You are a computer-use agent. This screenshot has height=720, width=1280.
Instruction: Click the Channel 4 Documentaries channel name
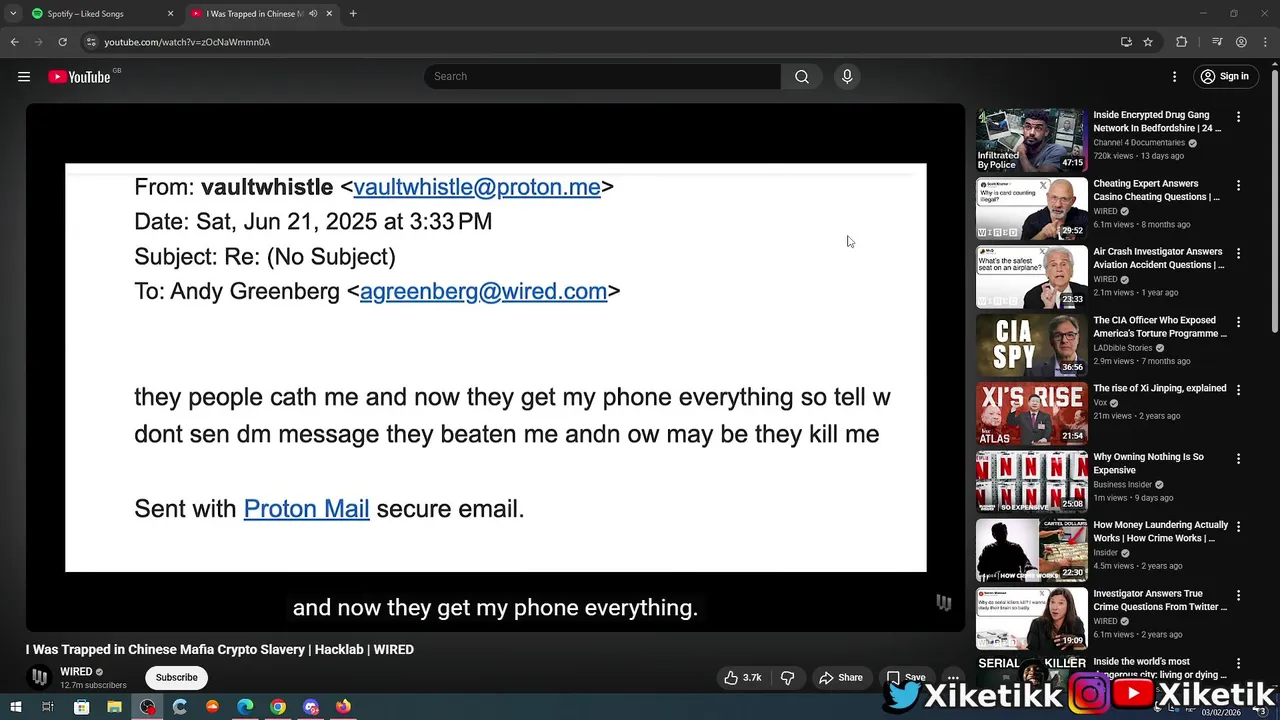[x=1139, y=143]
